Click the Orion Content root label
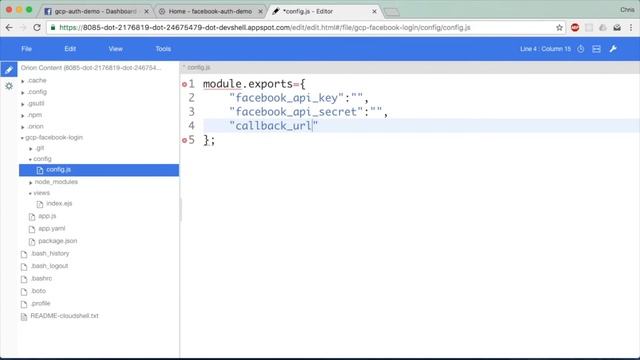The height and width of the screenshot is (360, 640). 91,68
